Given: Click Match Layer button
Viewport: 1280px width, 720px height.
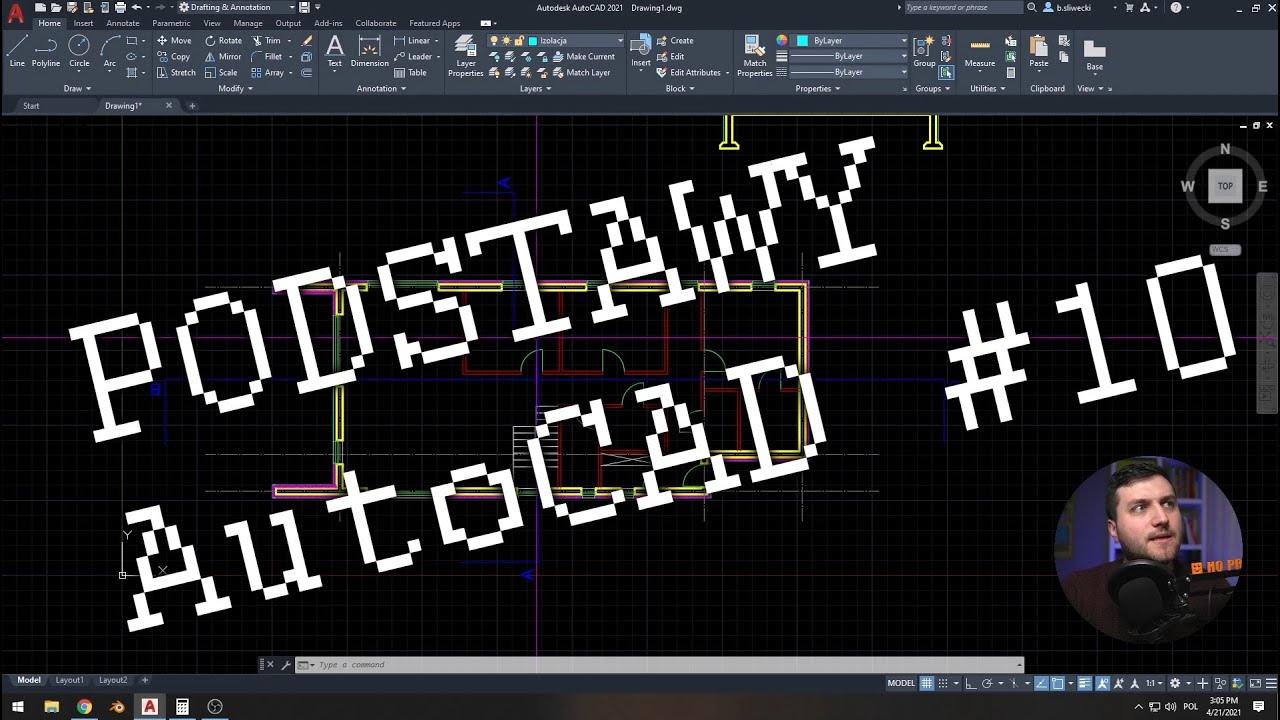Looking at the screenshot, I should tap(580, 73).
